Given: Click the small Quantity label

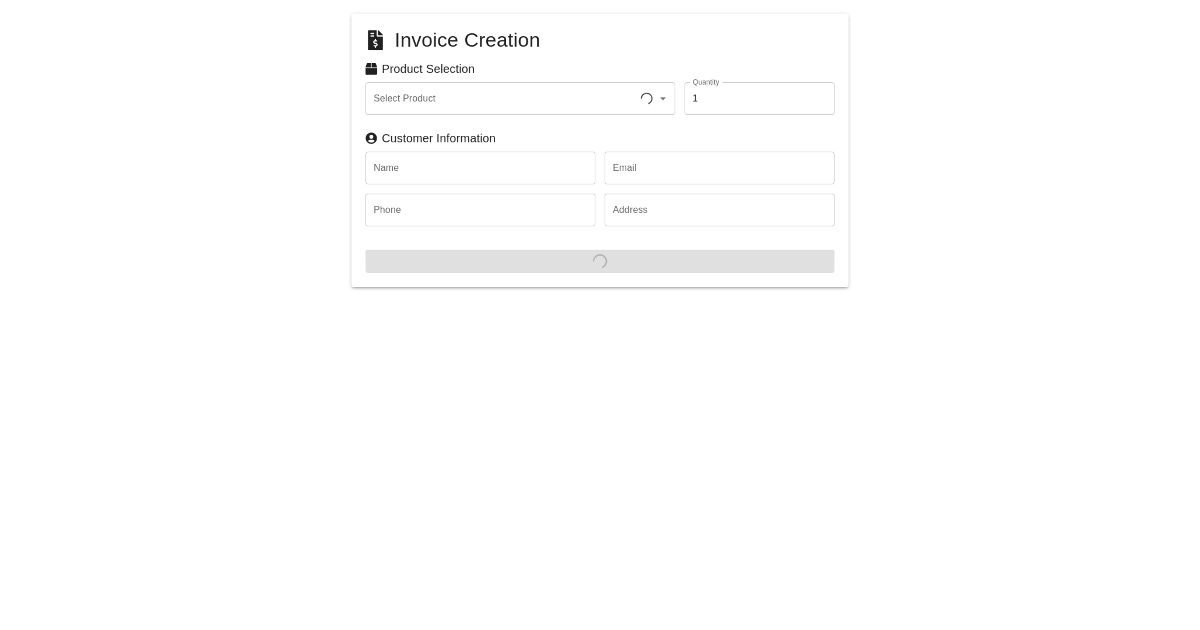Looking at the screenshot, I should pyautogui.click(x=706, y=82).
